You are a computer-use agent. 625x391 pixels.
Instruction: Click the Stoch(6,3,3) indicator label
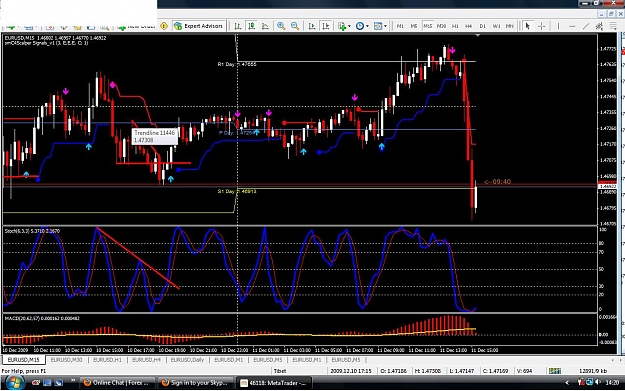(x=32, y=231)
